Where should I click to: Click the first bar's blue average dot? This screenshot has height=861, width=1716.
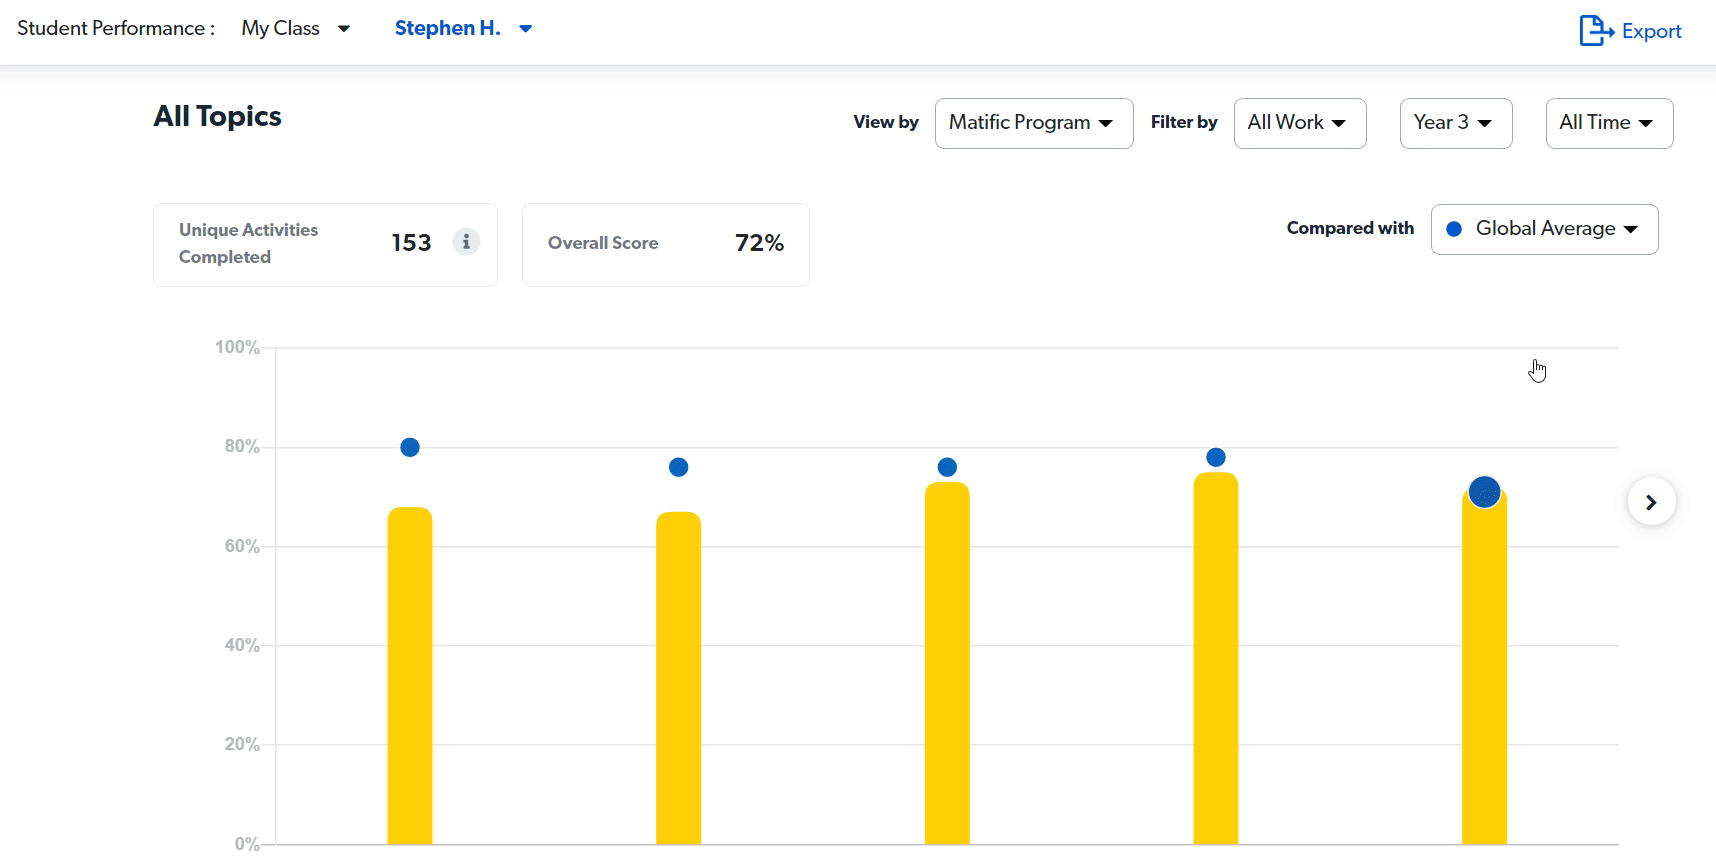coord(410,447)
